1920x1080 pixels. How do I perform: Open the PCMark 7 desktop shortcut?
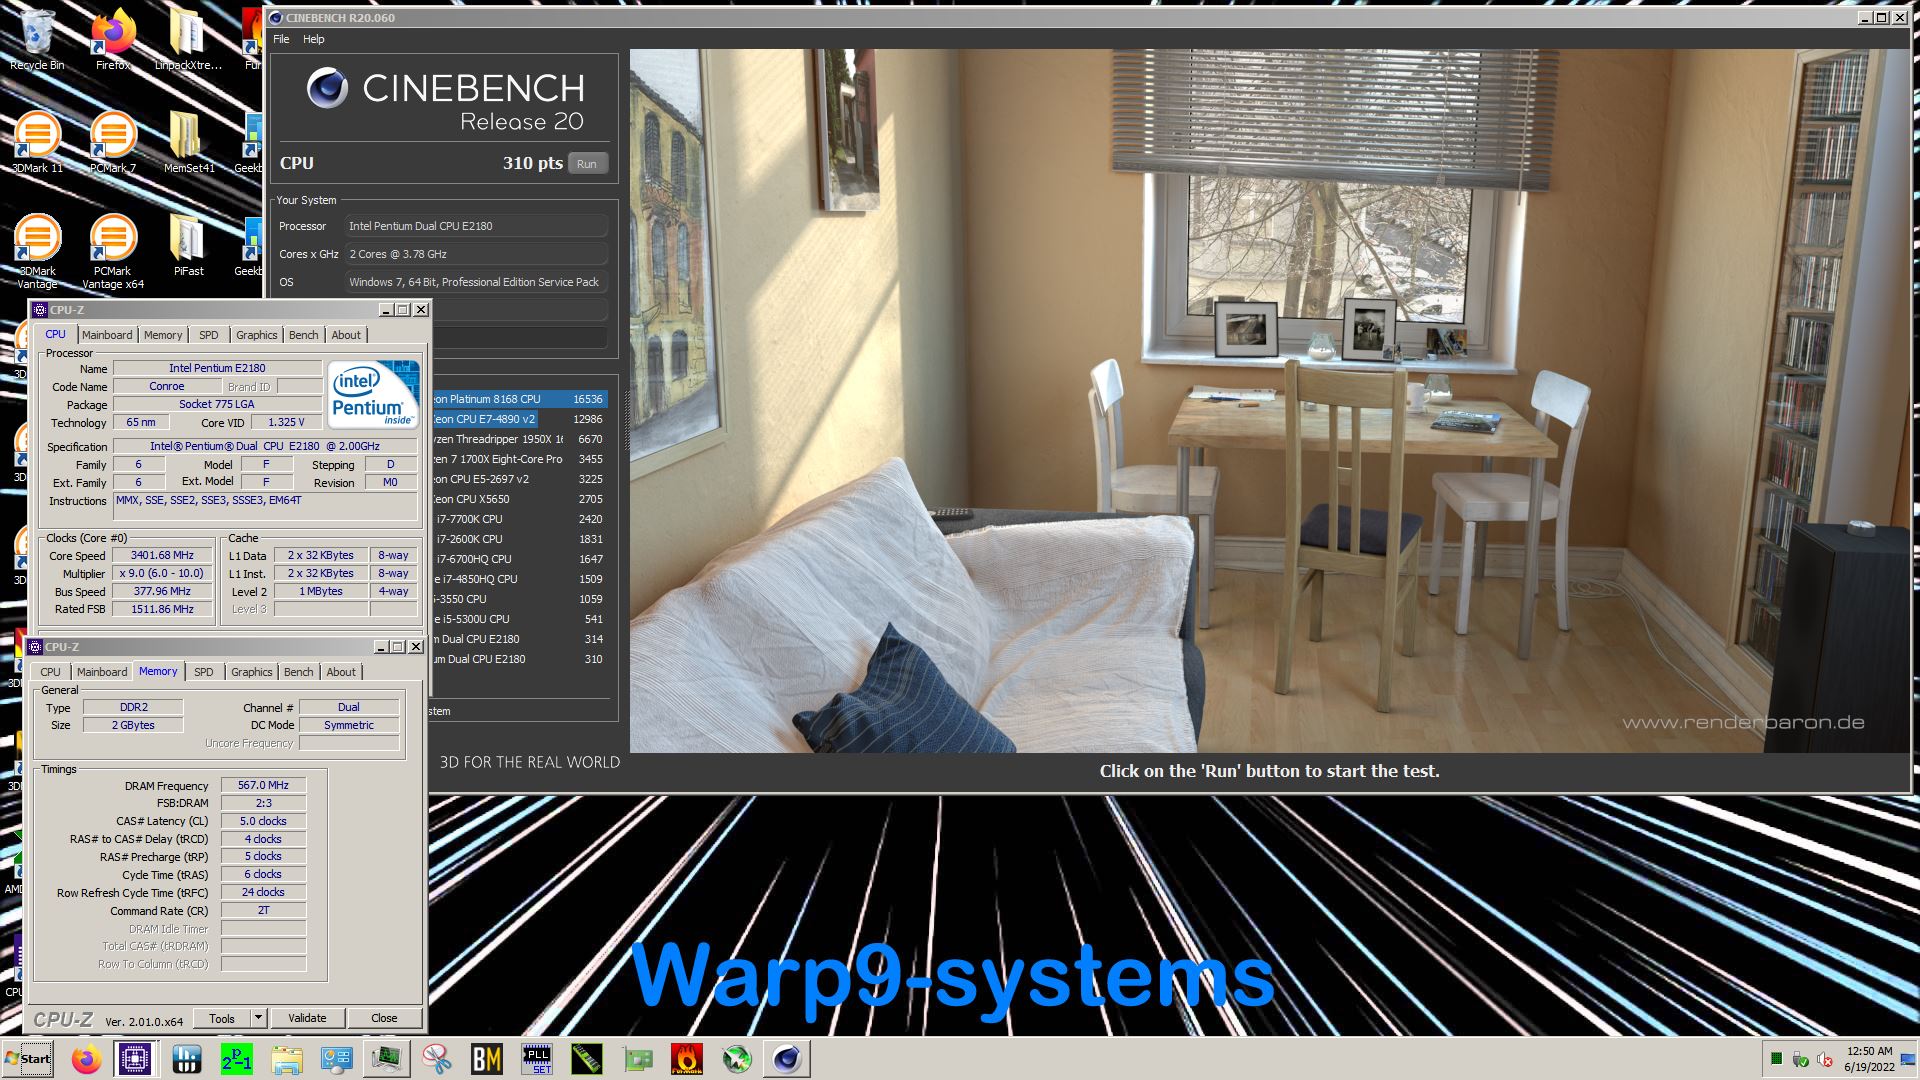[x=113, y=142]
